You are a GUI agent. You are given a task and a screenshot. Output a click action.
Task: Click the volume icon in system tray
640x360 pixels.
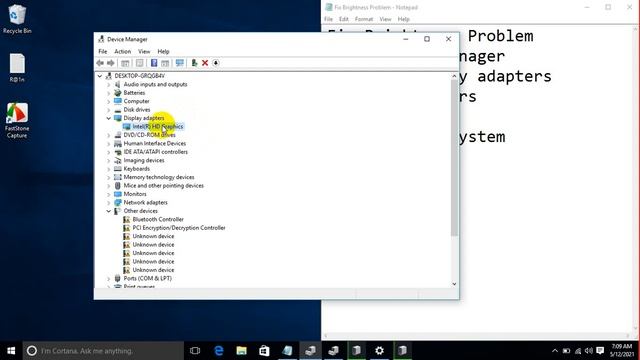click(x=589, y=351)
